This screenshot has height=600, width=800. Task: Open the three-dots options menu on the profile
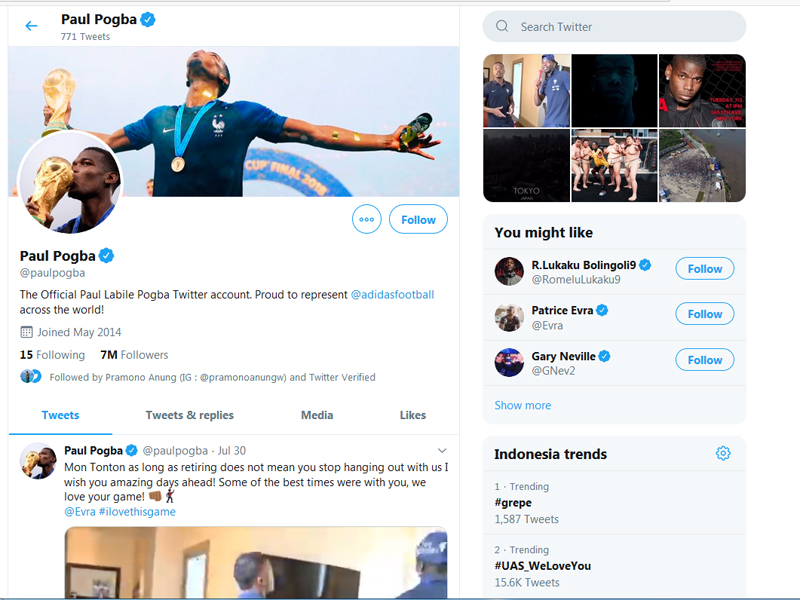point(366,219)
